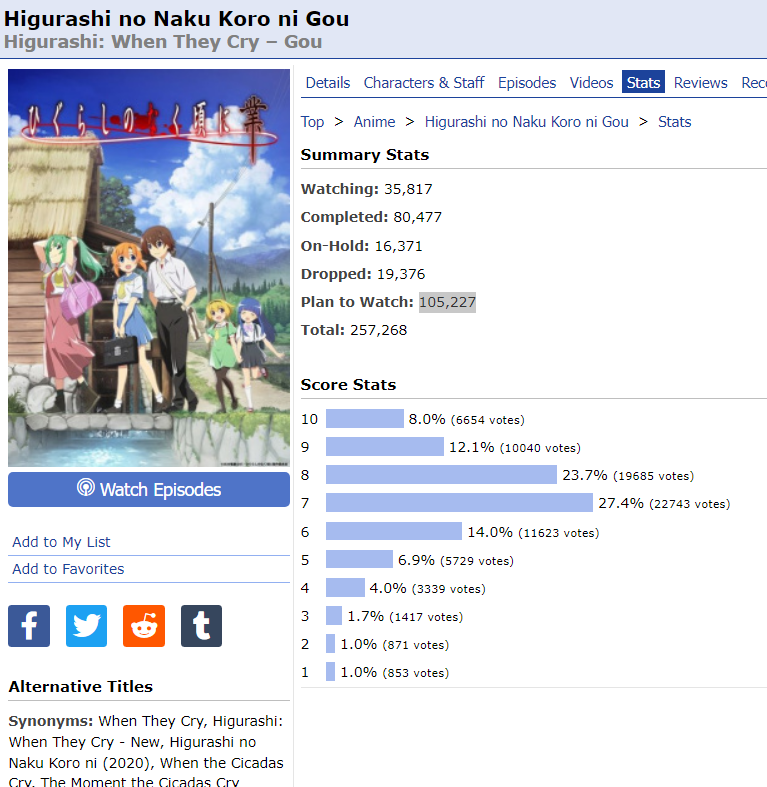The width and height of the screenshot is (767, 787).
Task: Click the anime cover poster image
Action: coord(149,267)
